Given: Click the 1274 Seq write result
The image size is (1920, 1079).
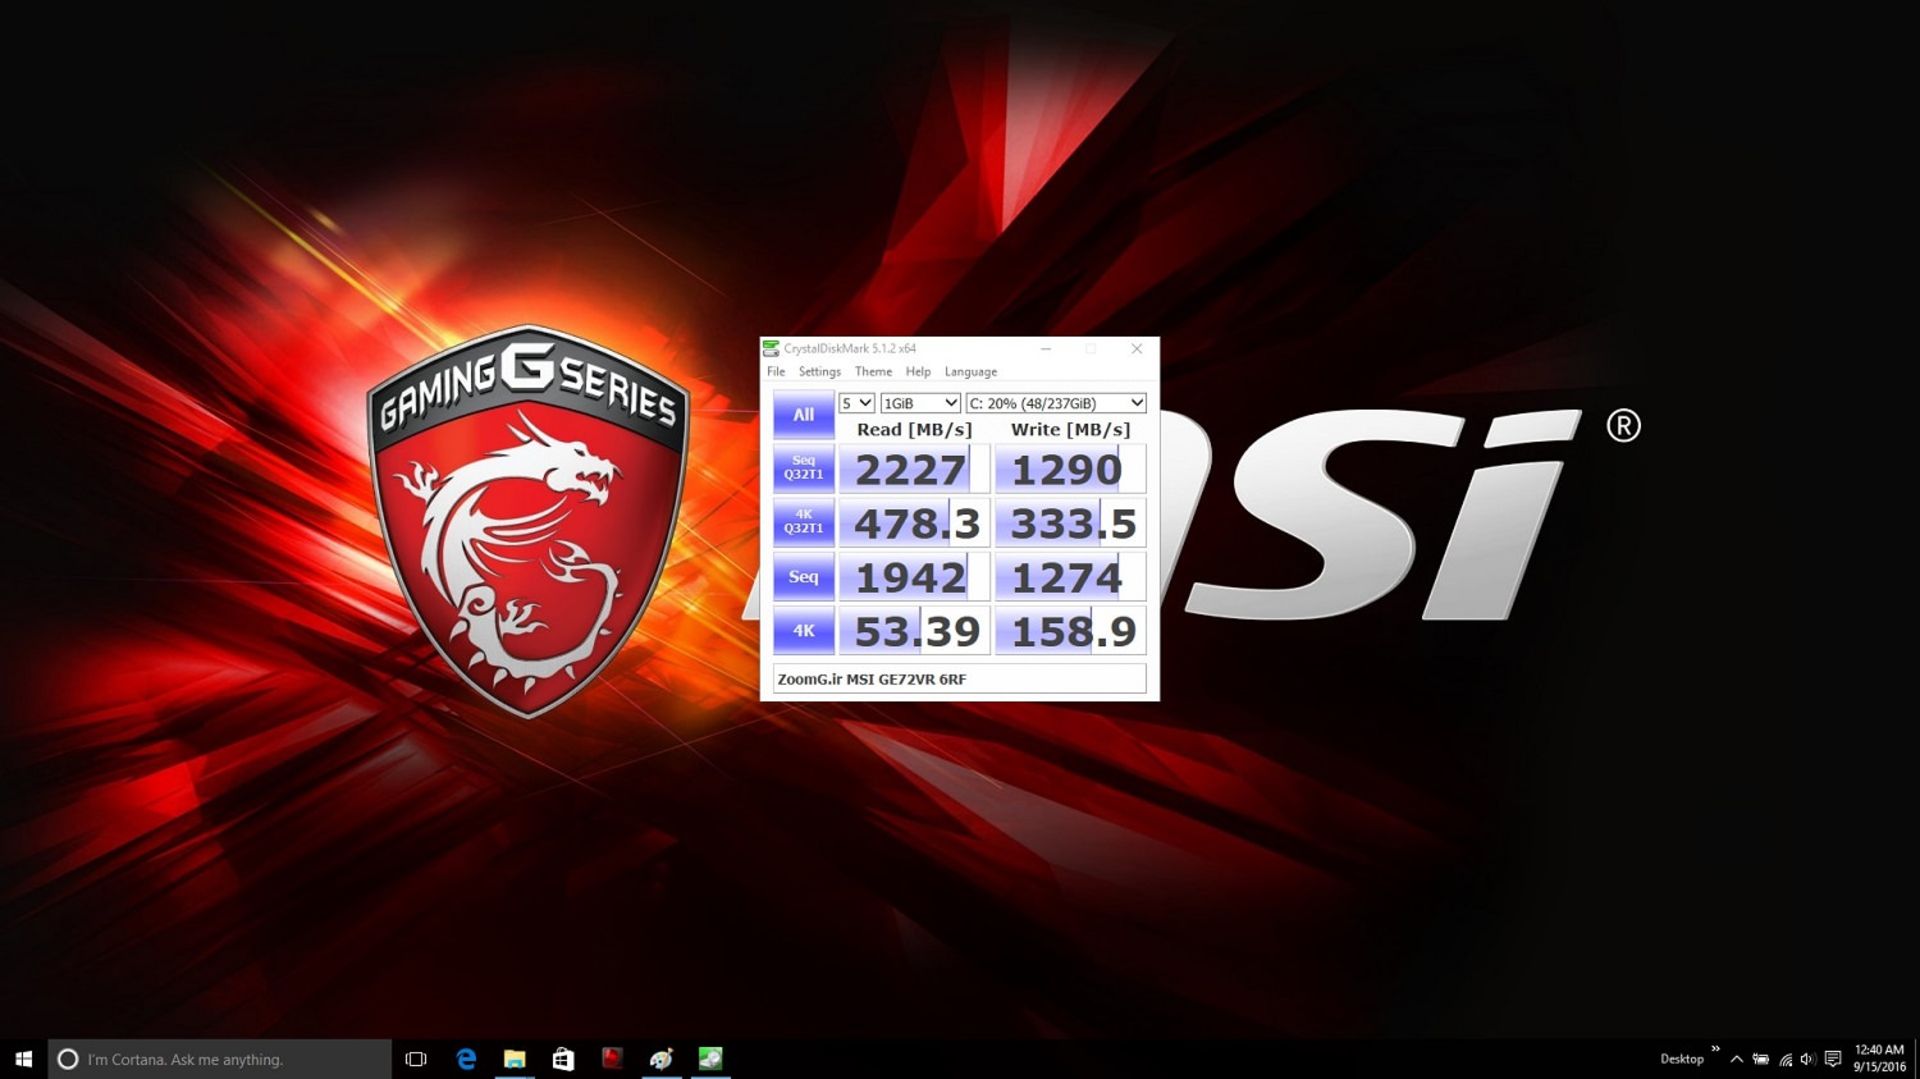Looking at the screenshot, I should click(1070, 577).
